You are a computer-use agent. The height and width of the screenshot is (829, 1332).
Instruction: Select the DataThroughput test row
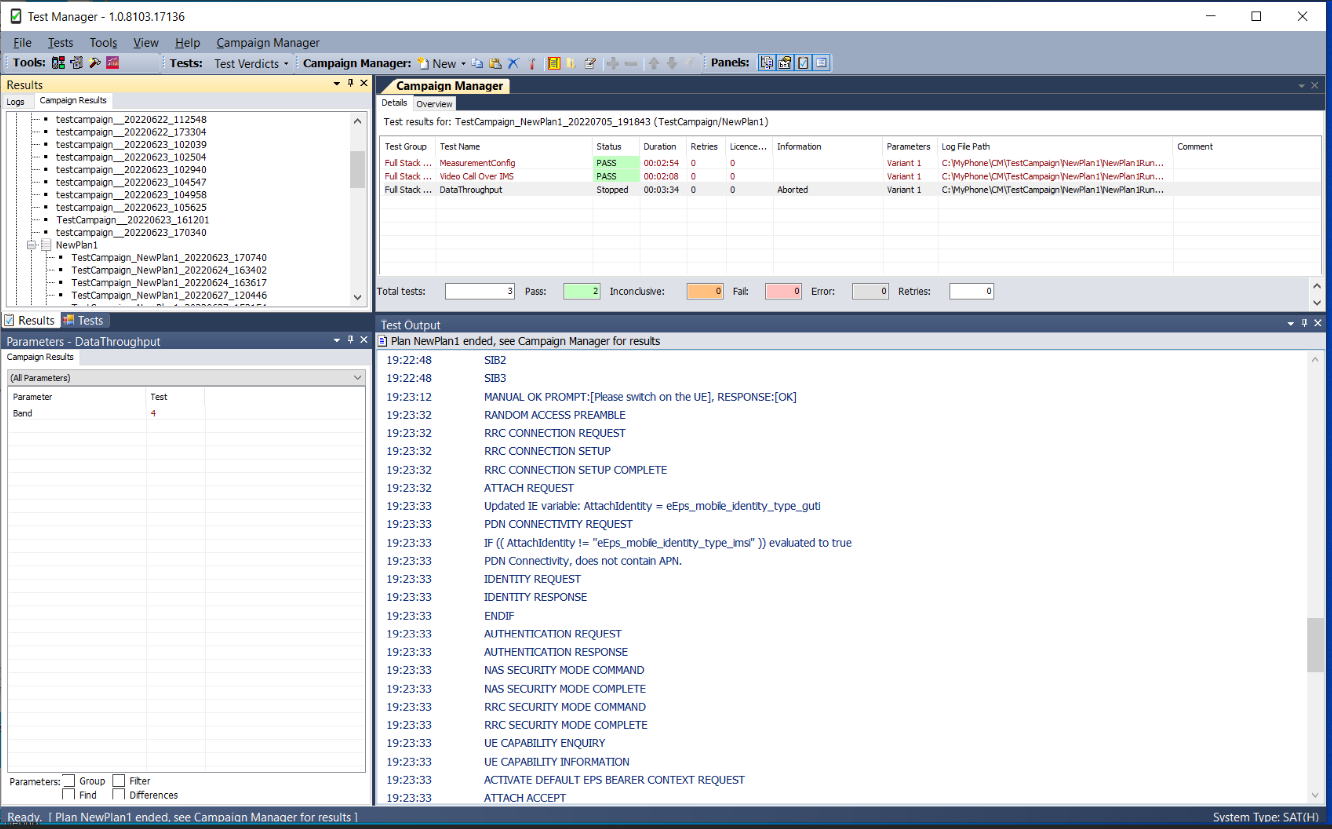tap(469, 189)
